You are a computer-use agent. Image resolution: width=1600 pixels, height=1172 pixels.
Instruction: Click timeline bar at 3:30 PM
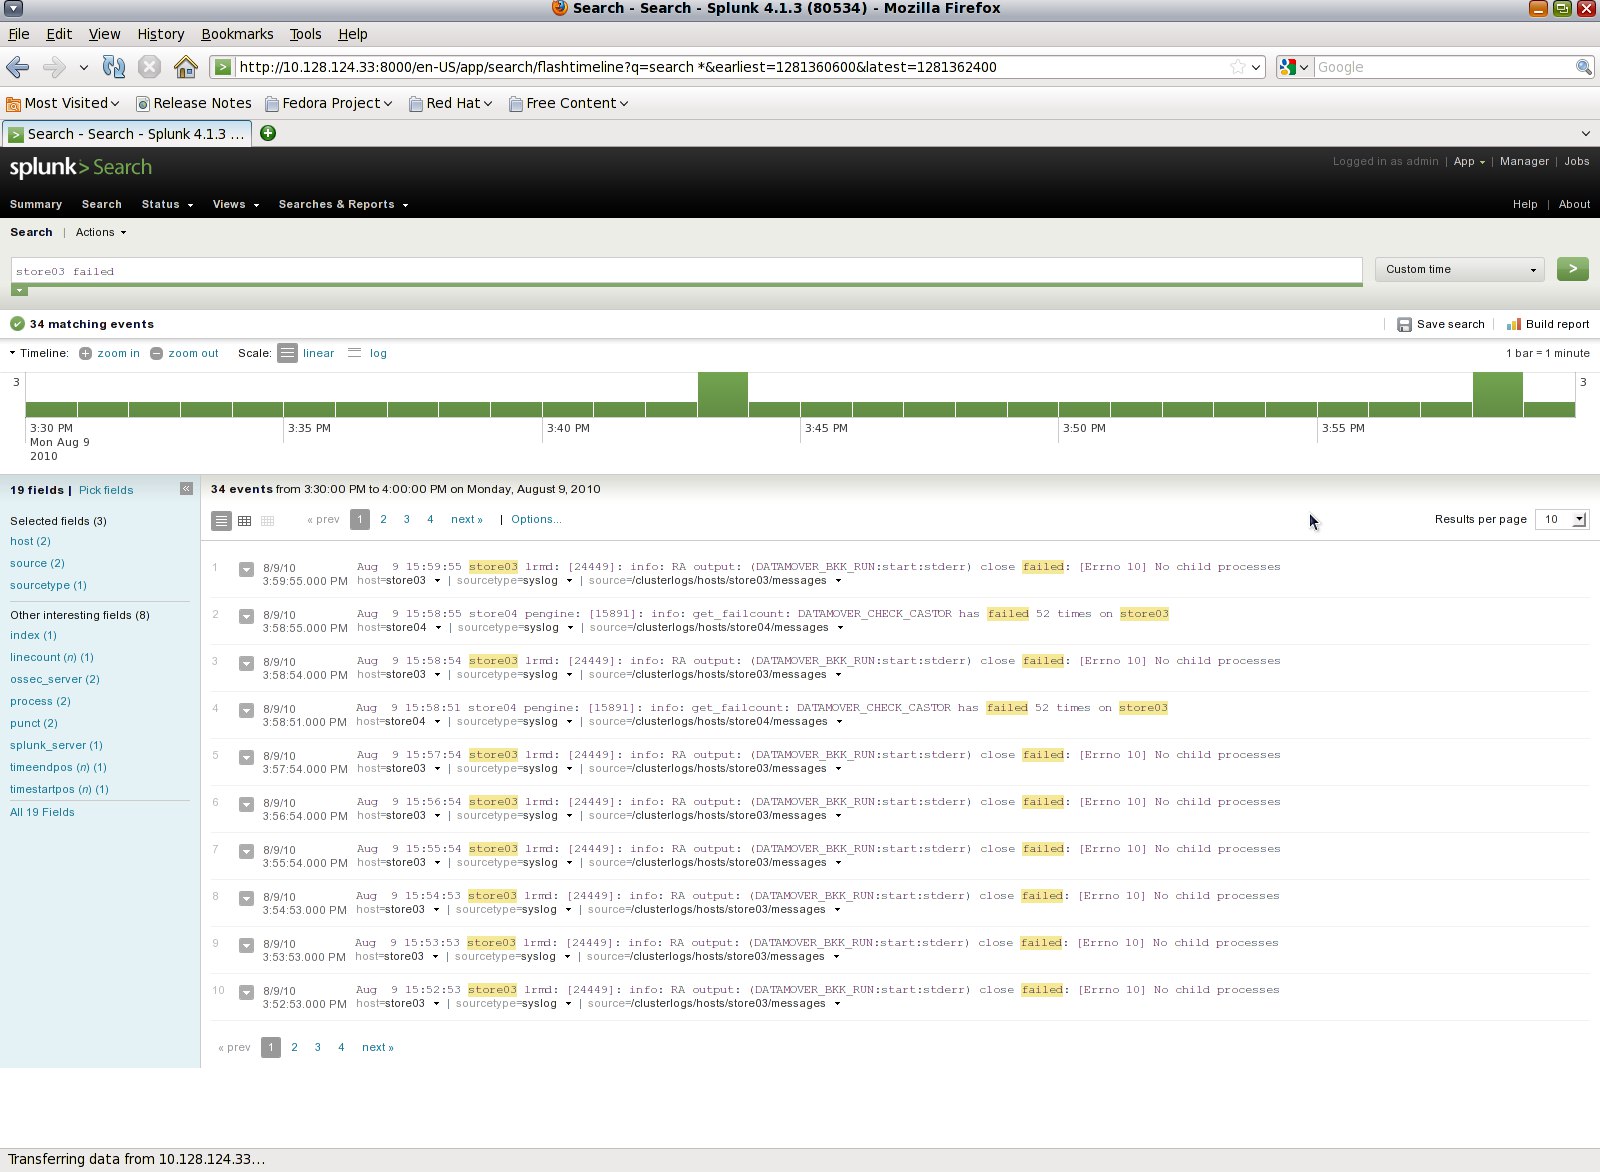pyautogui.click(x=51, y=409)
